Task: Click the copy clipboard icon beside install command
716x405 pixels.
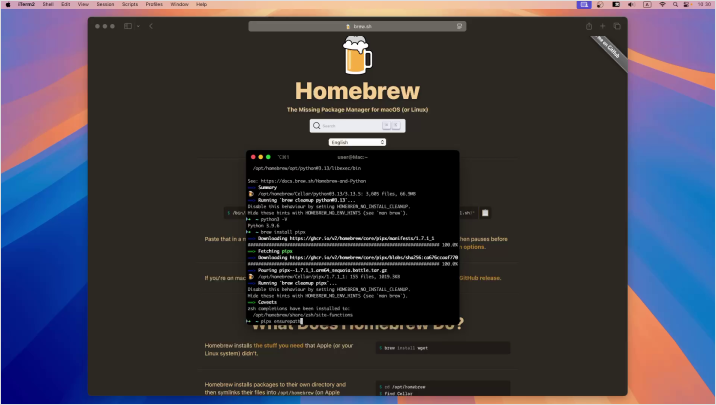Action: pos(485,213)
